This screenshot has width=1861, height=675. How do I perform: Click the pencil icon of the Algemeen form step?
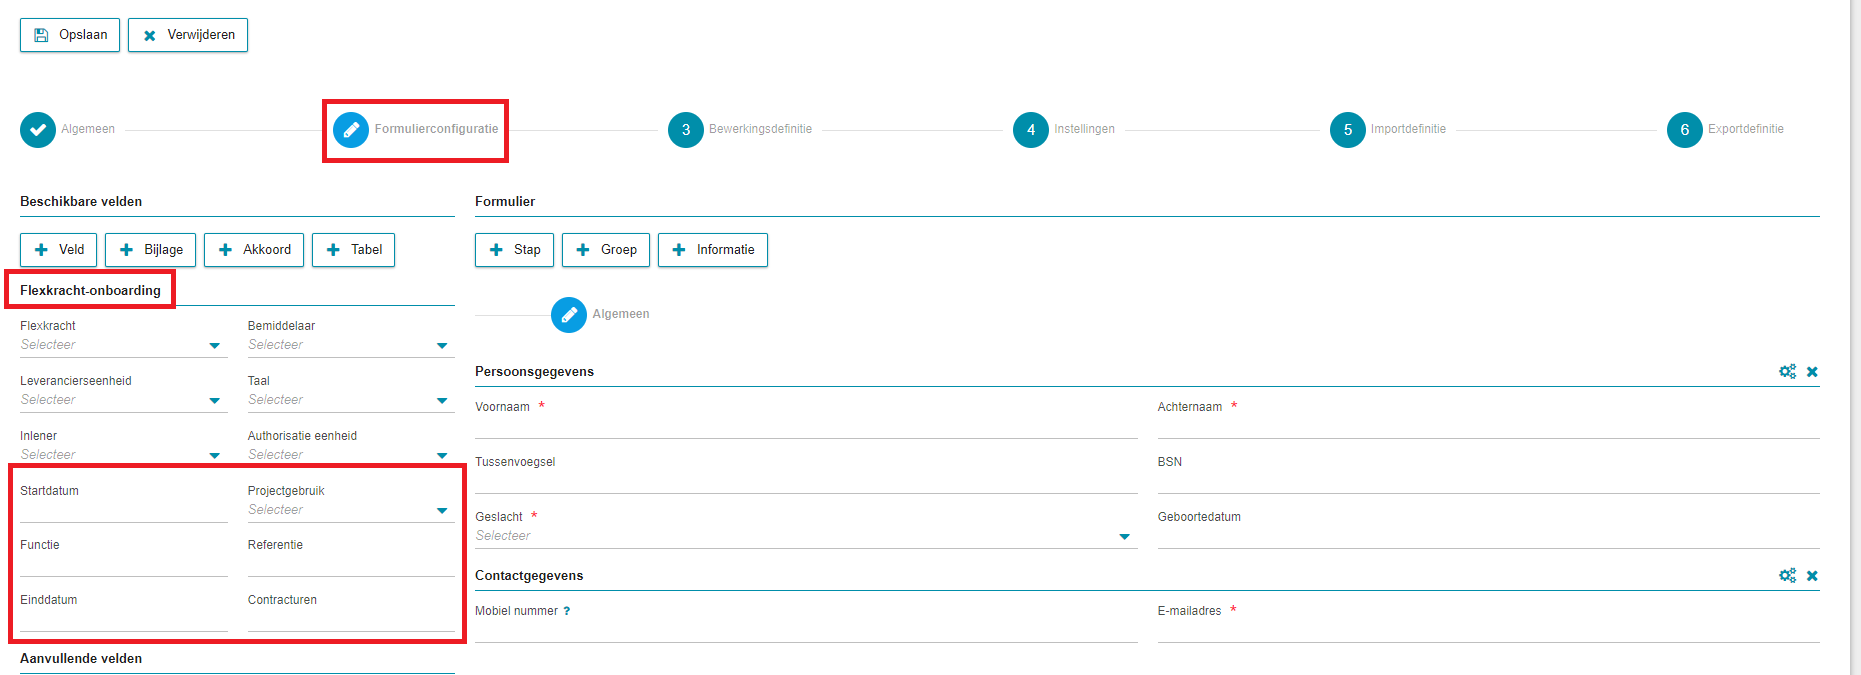[x=569, y=315]
